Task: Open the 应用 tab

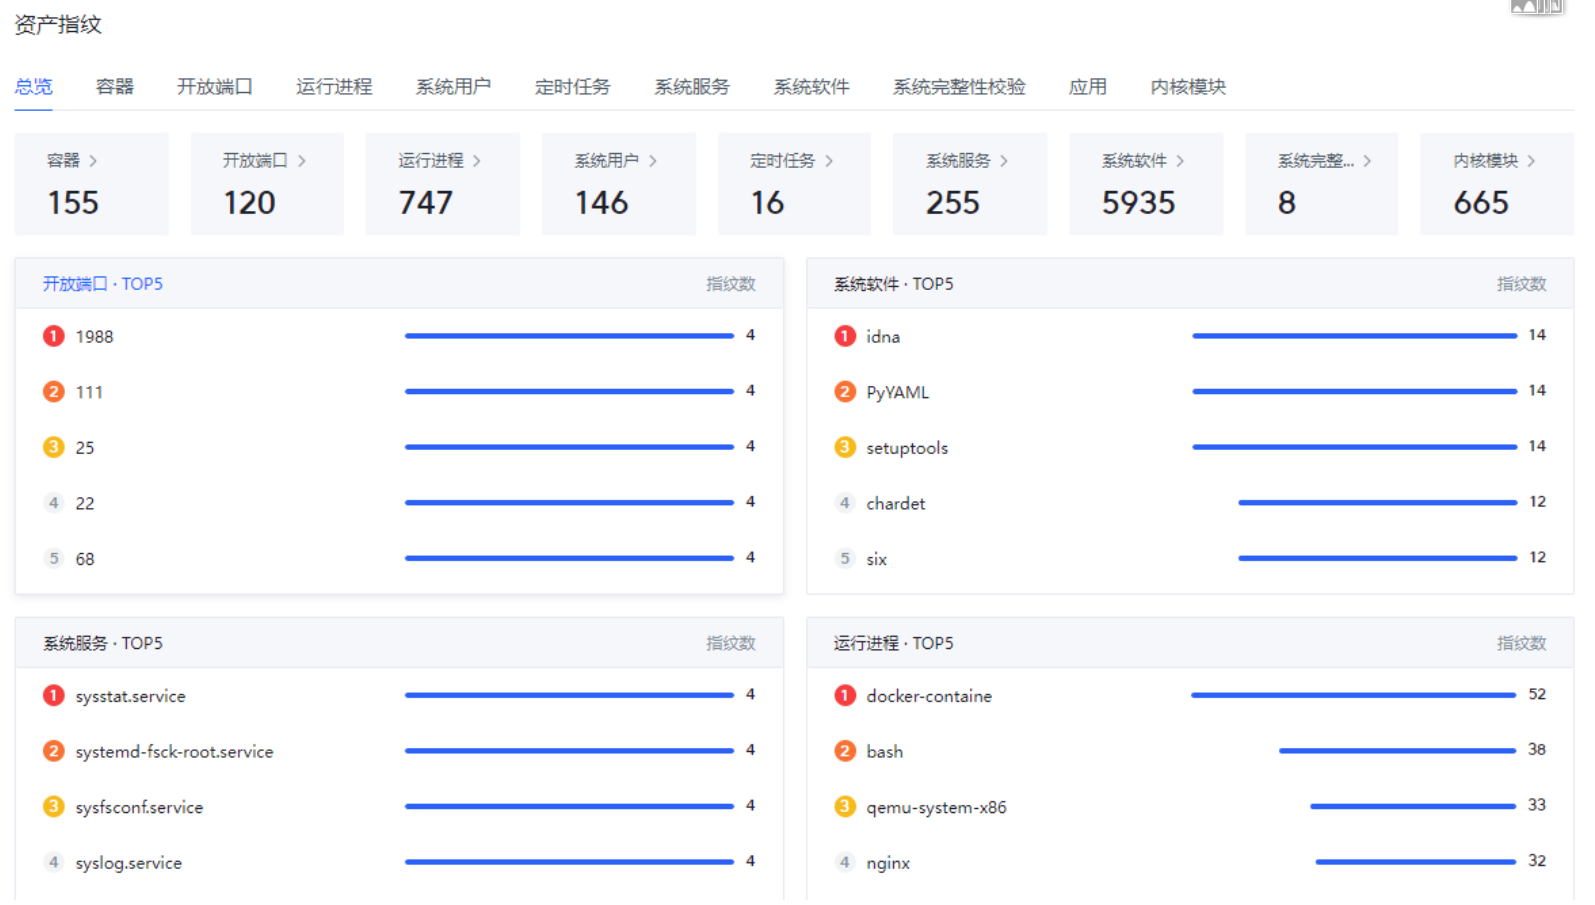Action: (x=1088, y=87)
